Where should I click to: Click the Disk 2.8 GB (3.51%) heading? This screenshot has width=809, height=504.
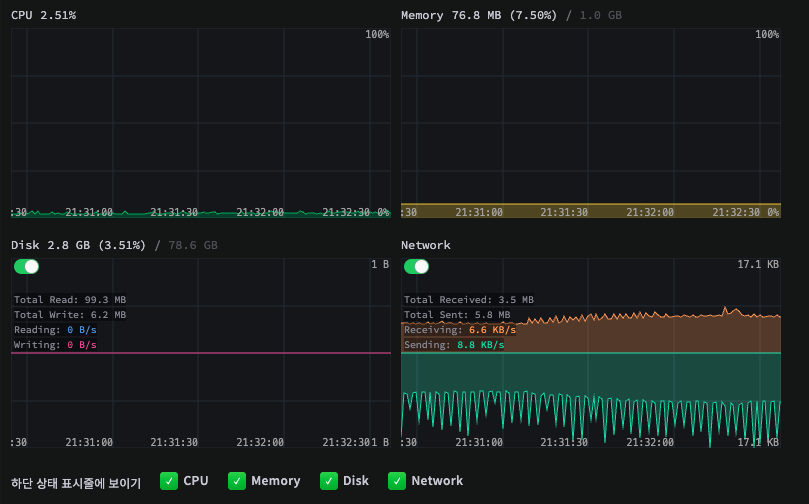(x=78, y=245)
